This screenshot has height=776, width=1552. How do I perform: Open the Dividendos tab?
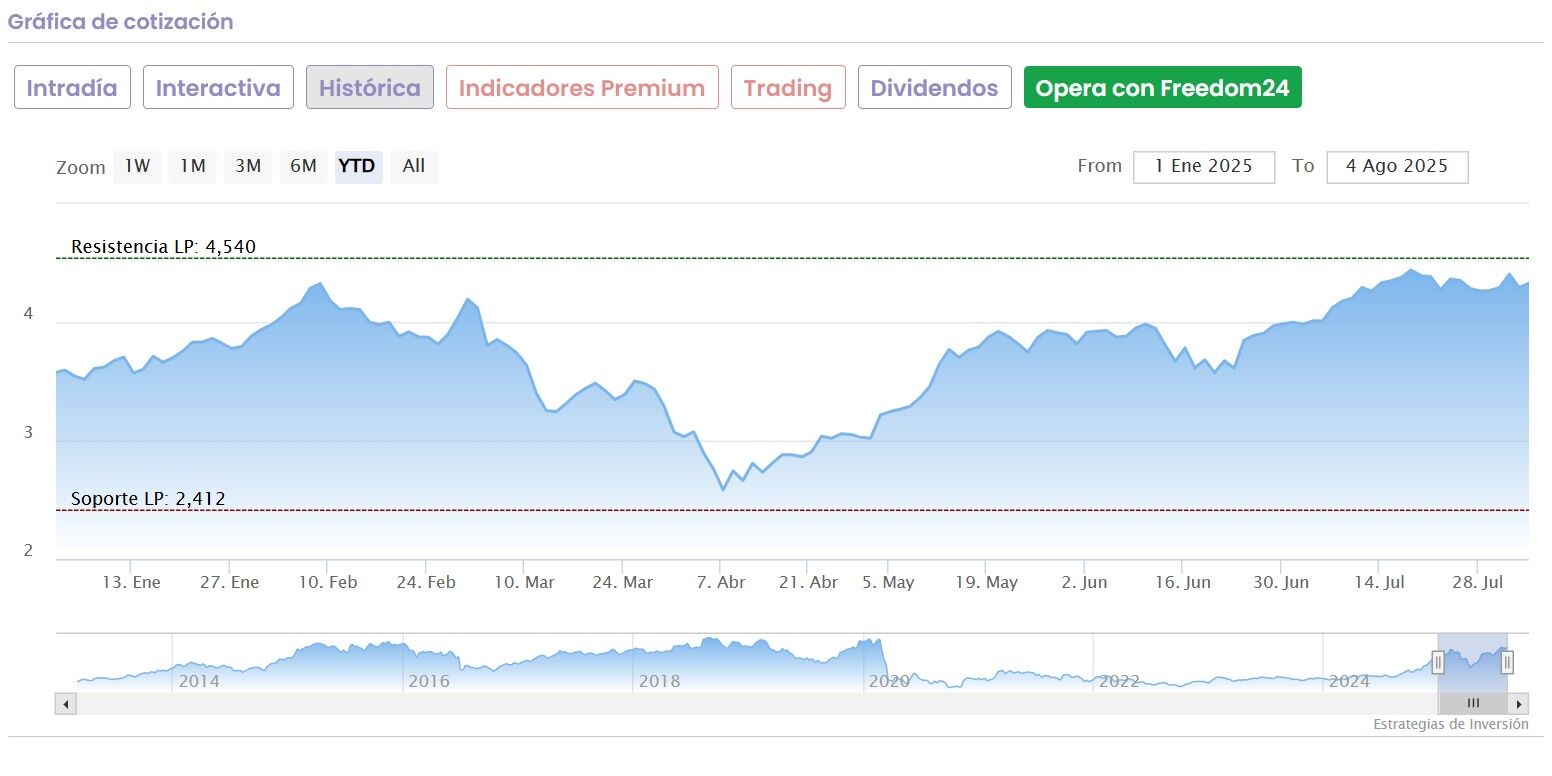tap(934, 88)
